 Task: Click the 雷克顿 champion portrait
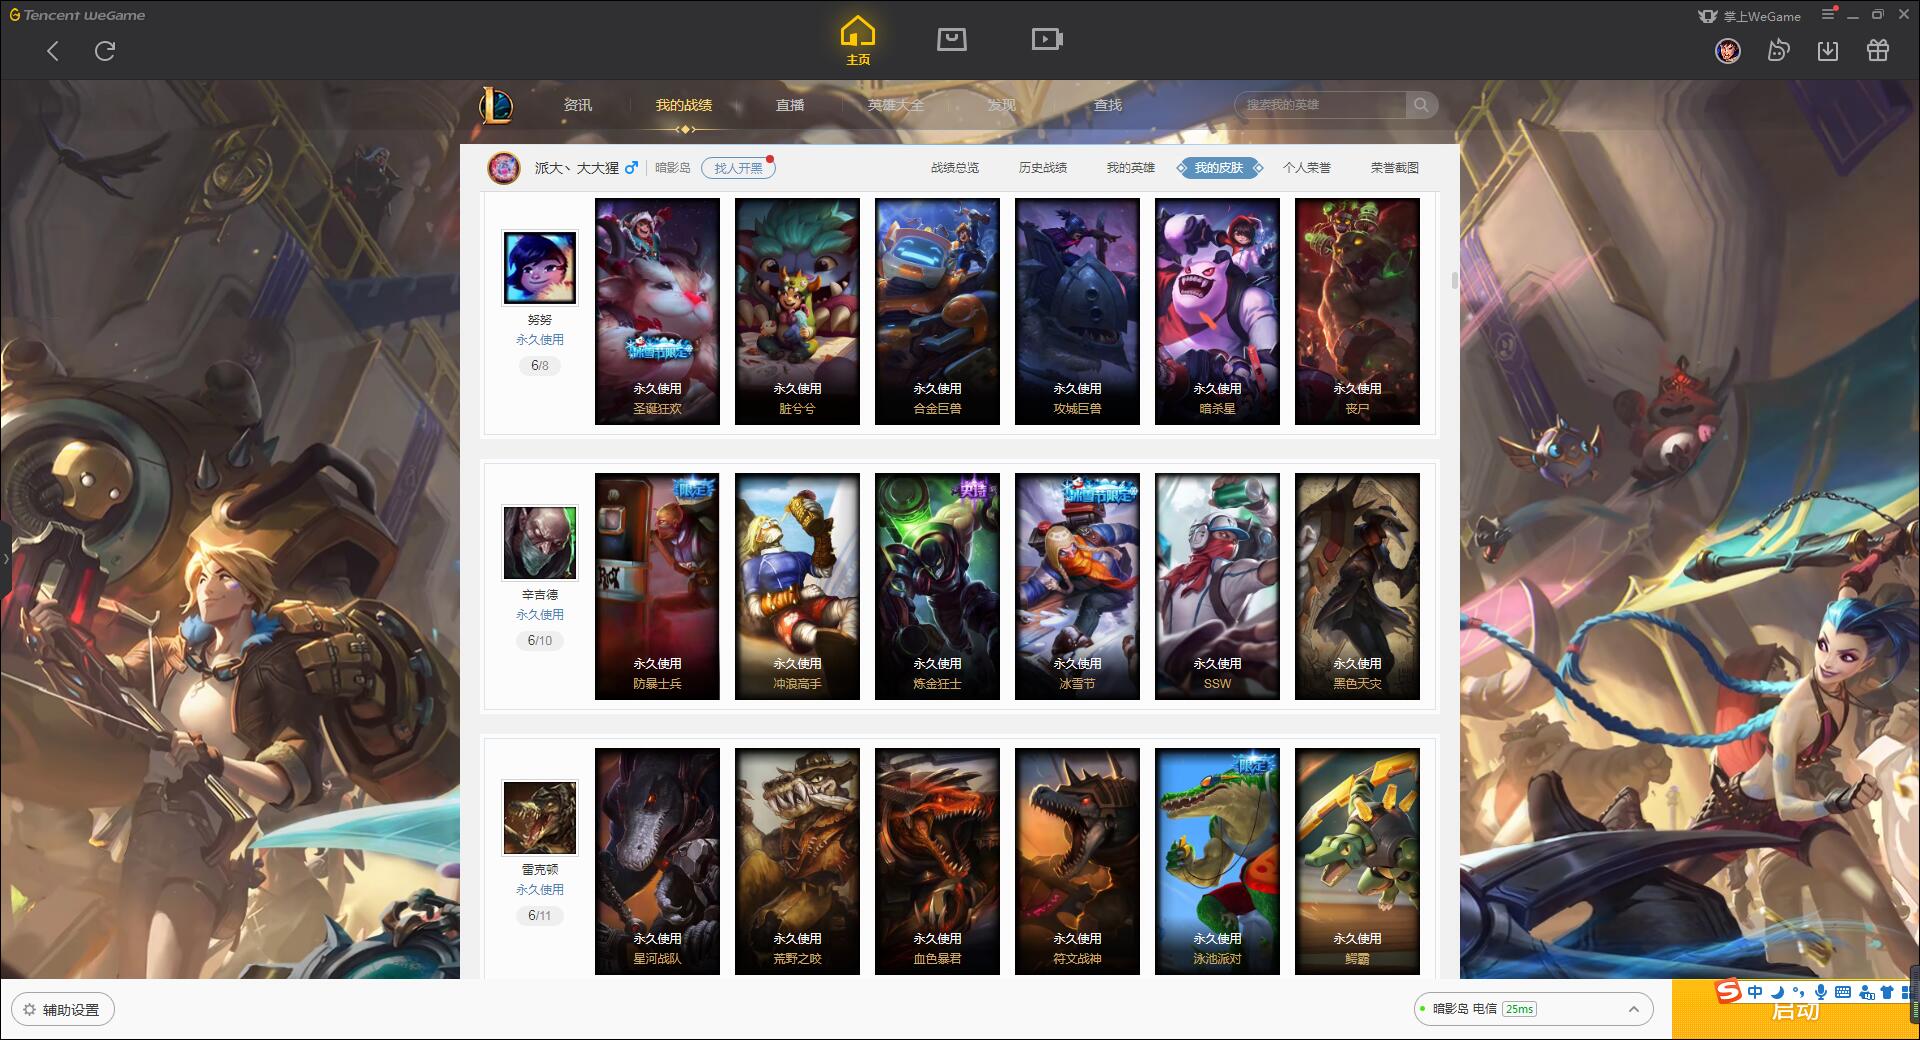click(x=540, y=818)
